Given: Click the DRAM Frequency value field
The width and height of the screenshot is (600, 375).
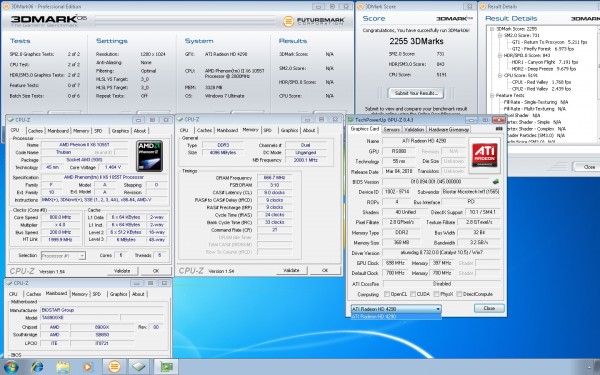Looking at the screenshot, I should click(274, 178).
